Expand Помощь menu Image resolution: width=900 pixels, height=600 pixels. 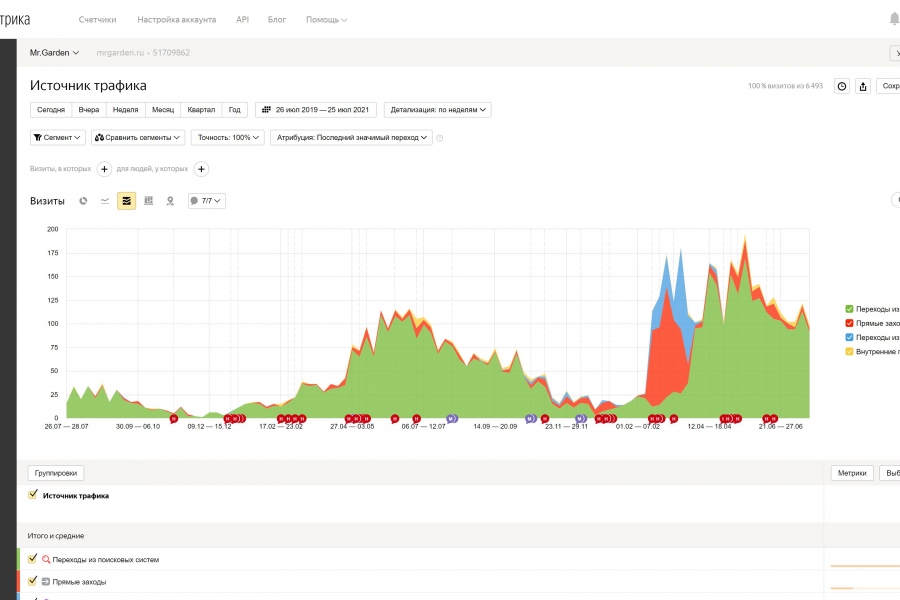tap(326, 20)
